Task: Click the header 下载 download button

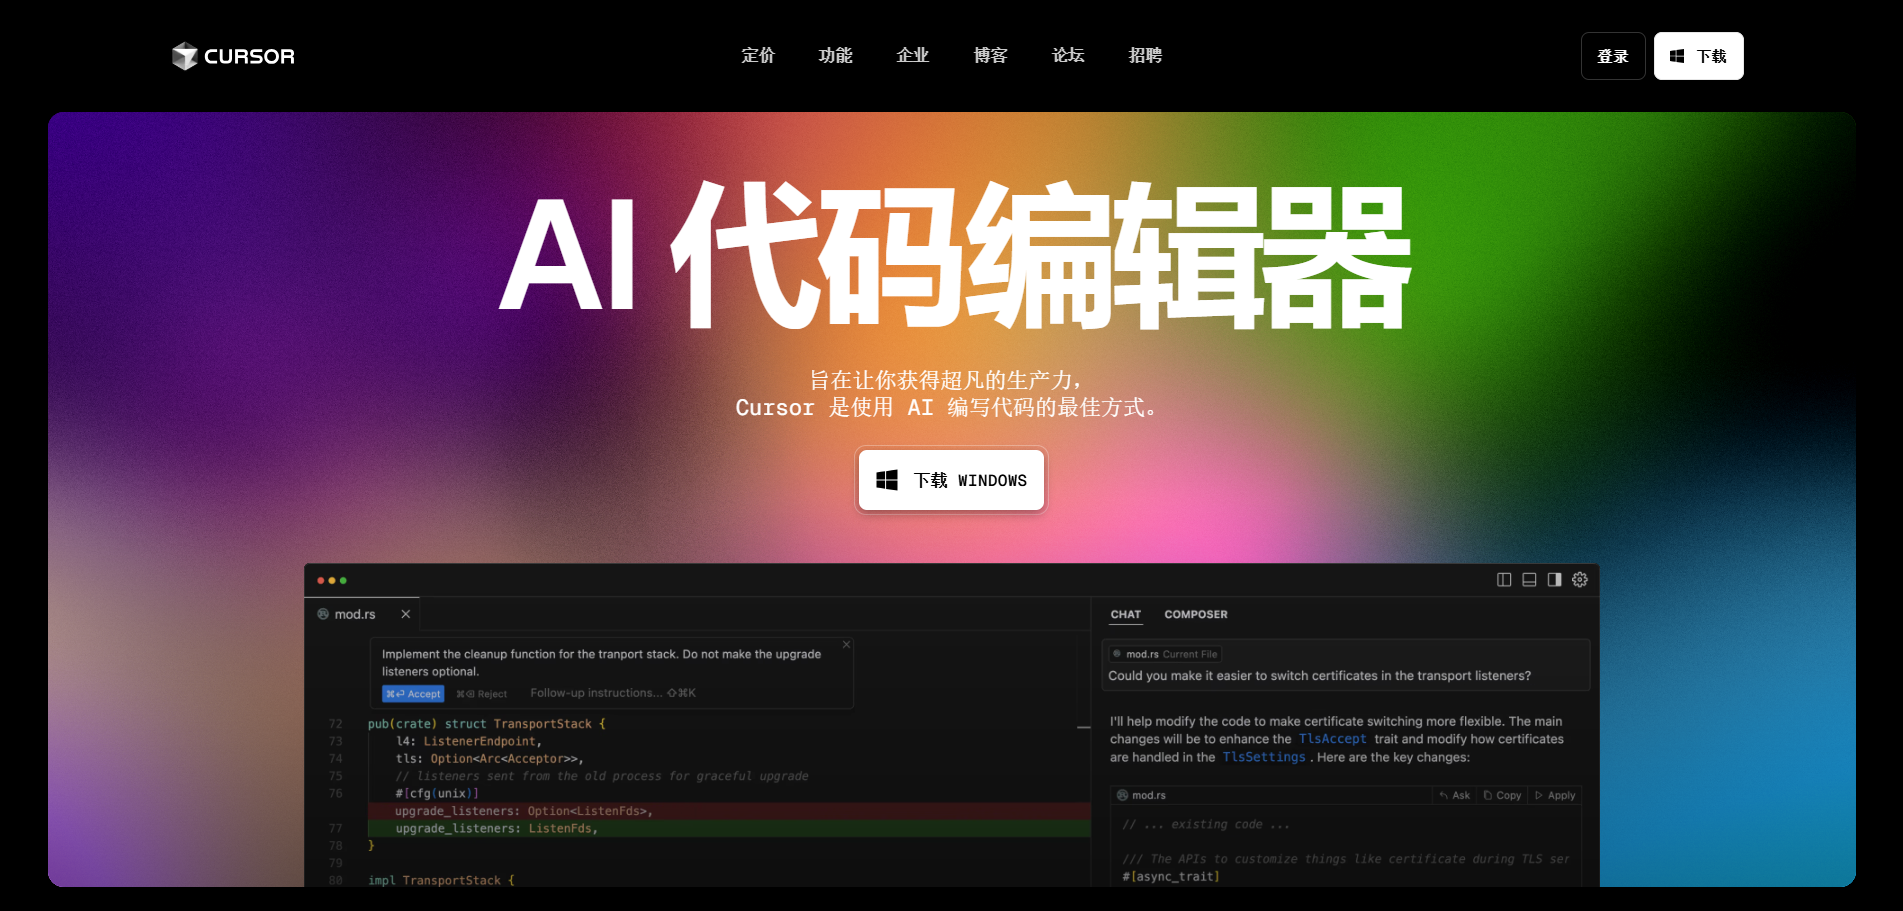Action: coord(1698,56)
